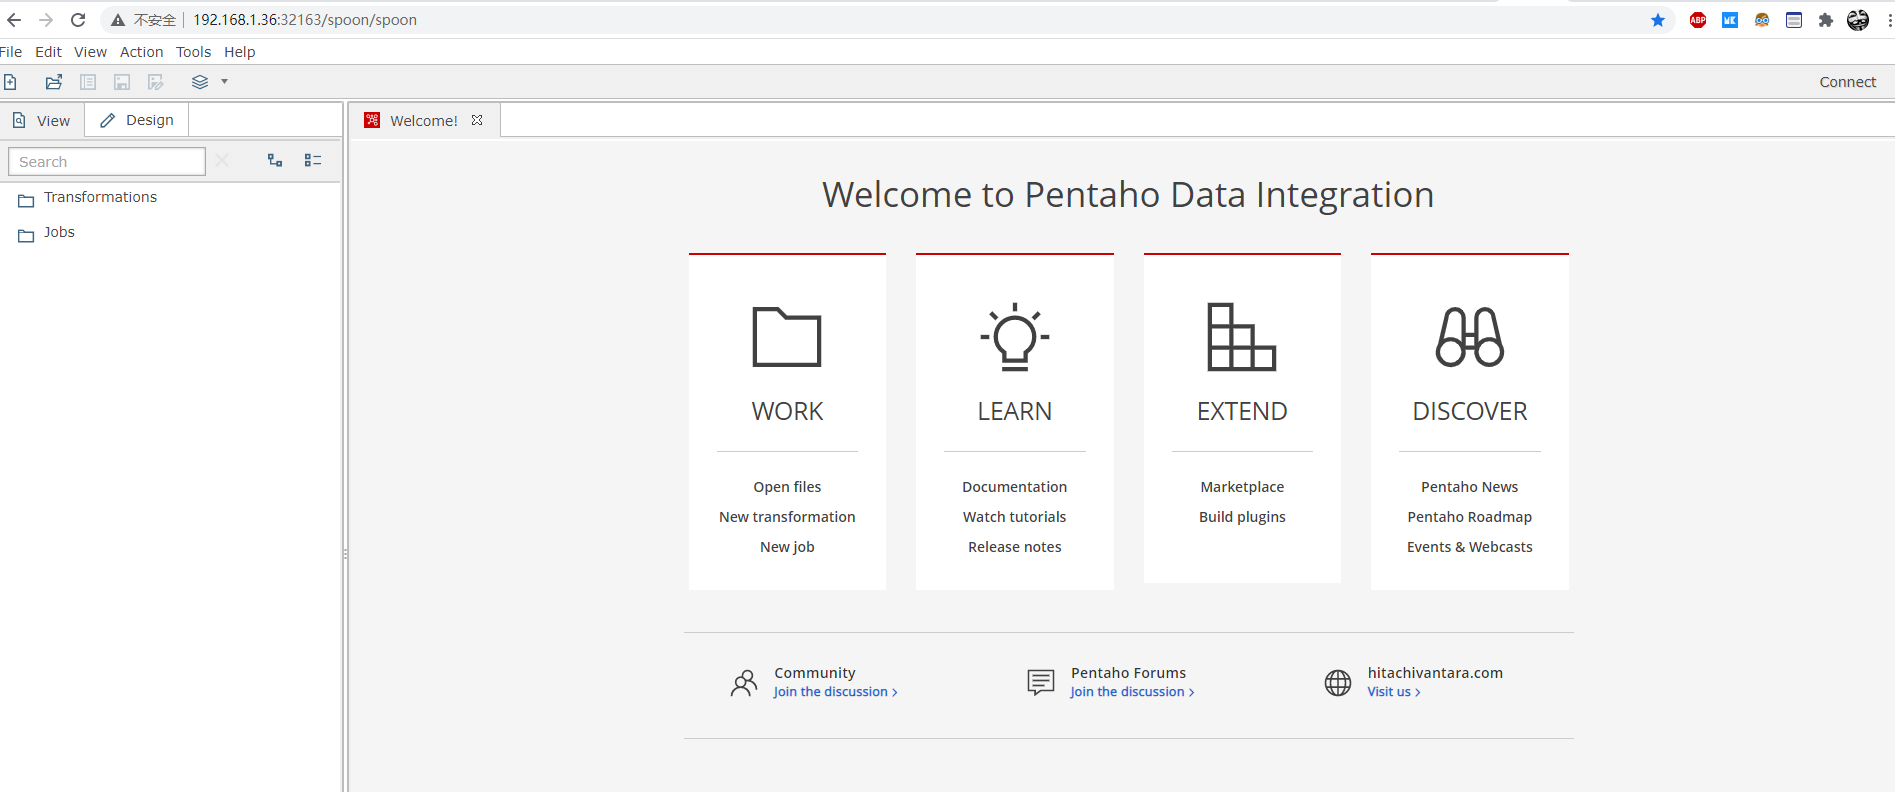Image resolution: width=1895 pixels, height=792 pixels.
Task: Click the Save as toolbar icon
Action: coord(156,82)
